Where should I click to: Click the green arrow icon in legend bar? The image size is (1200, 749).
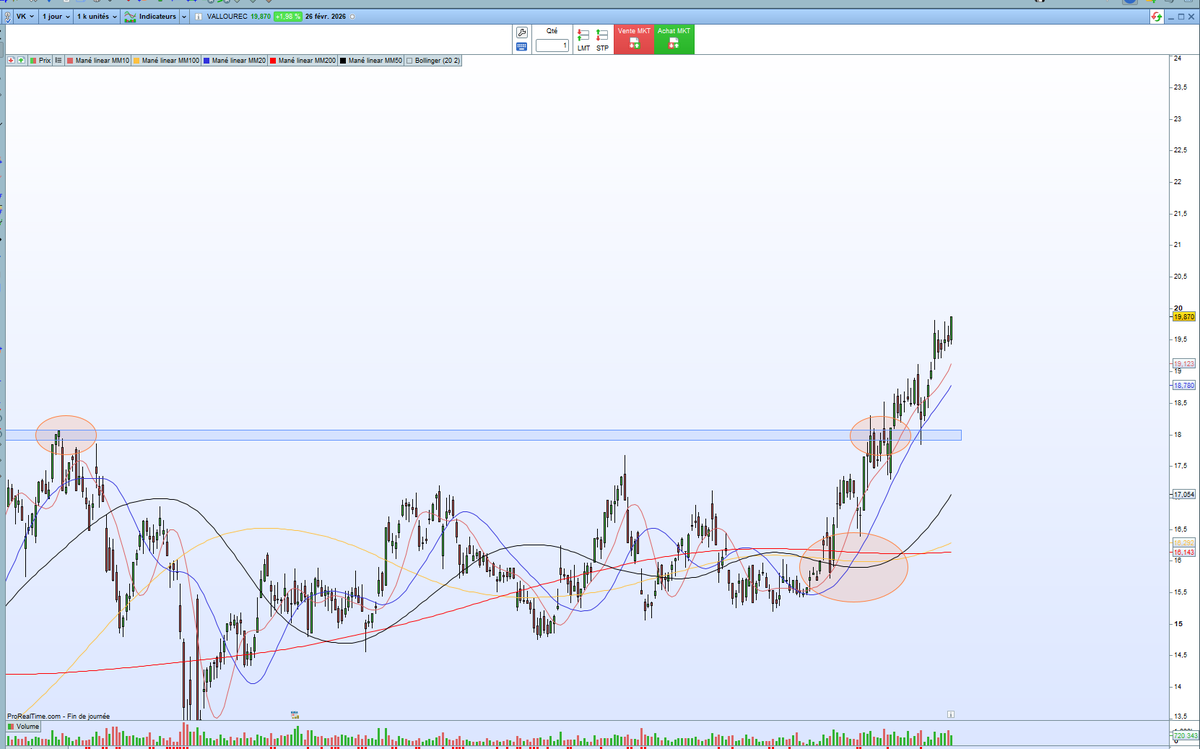tap(21, 61)
